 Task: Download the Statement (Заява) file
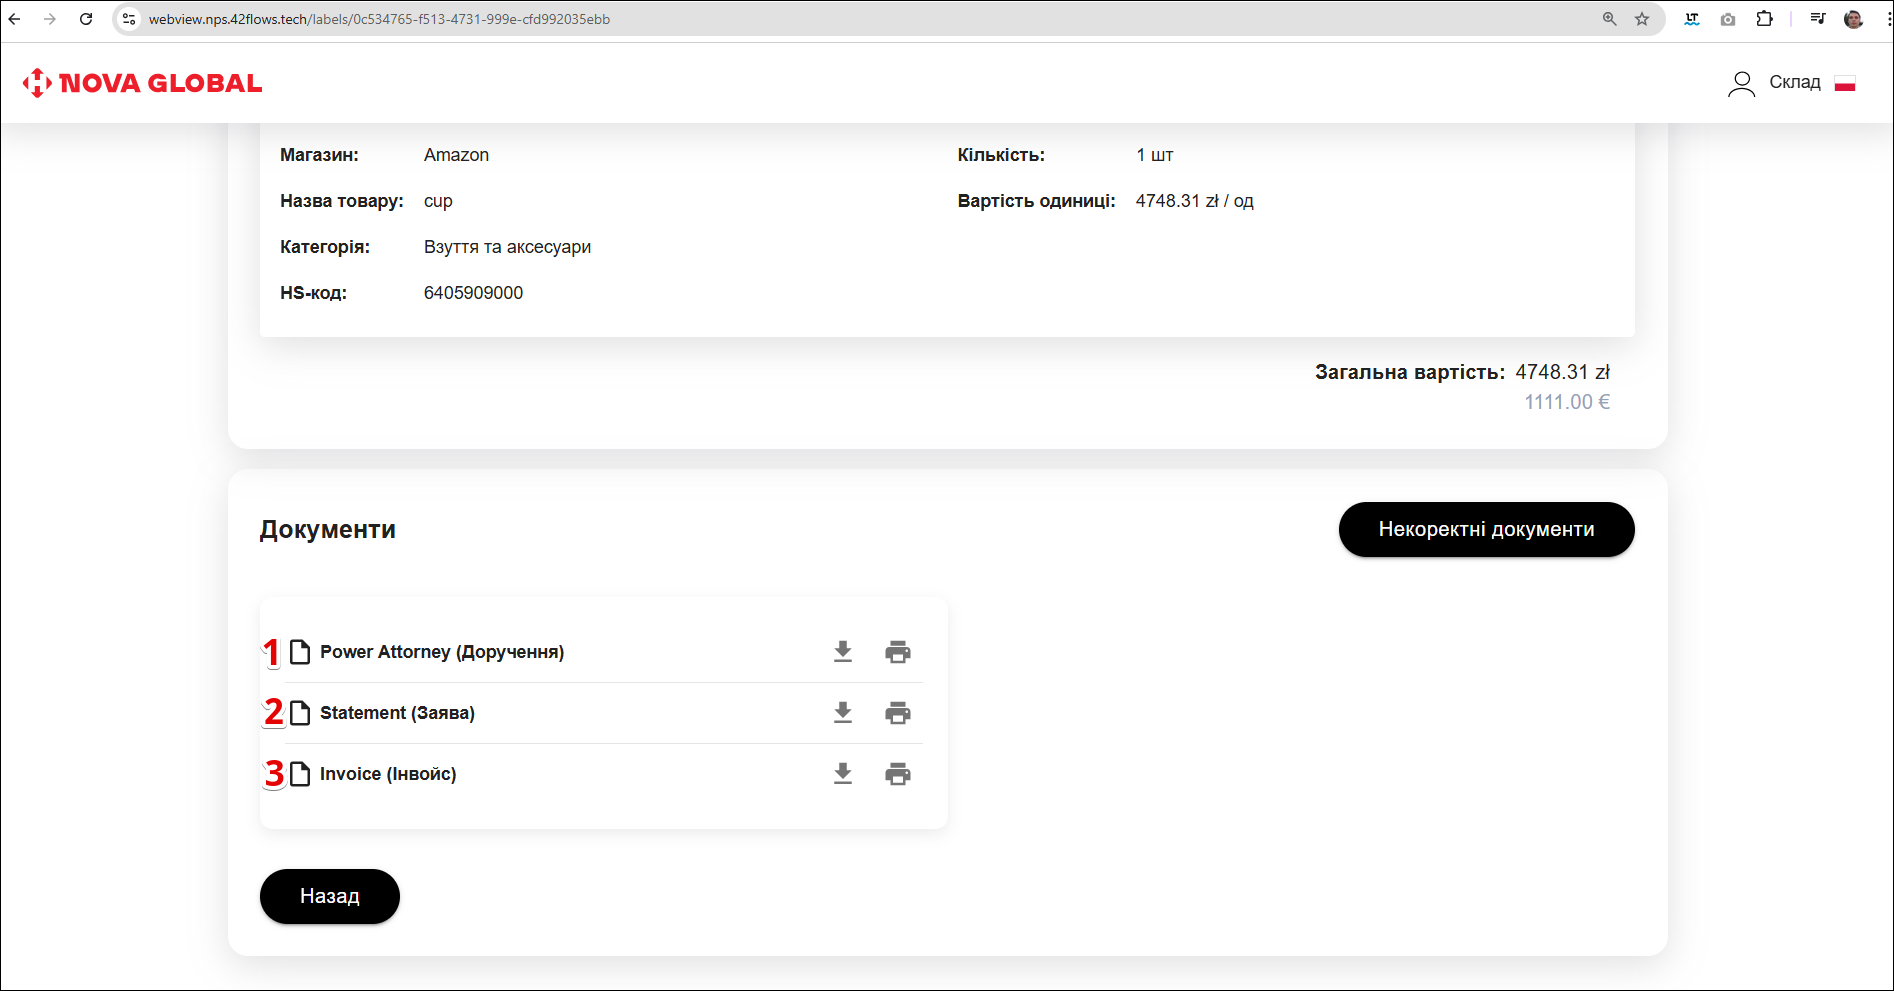coord(843,713)
